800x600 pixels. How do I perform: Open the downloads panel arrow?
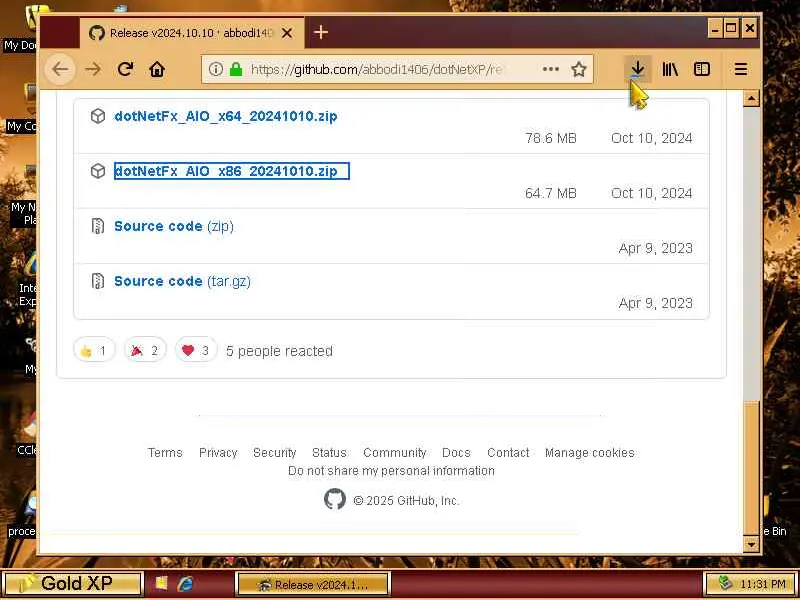(x=638, y=69)
